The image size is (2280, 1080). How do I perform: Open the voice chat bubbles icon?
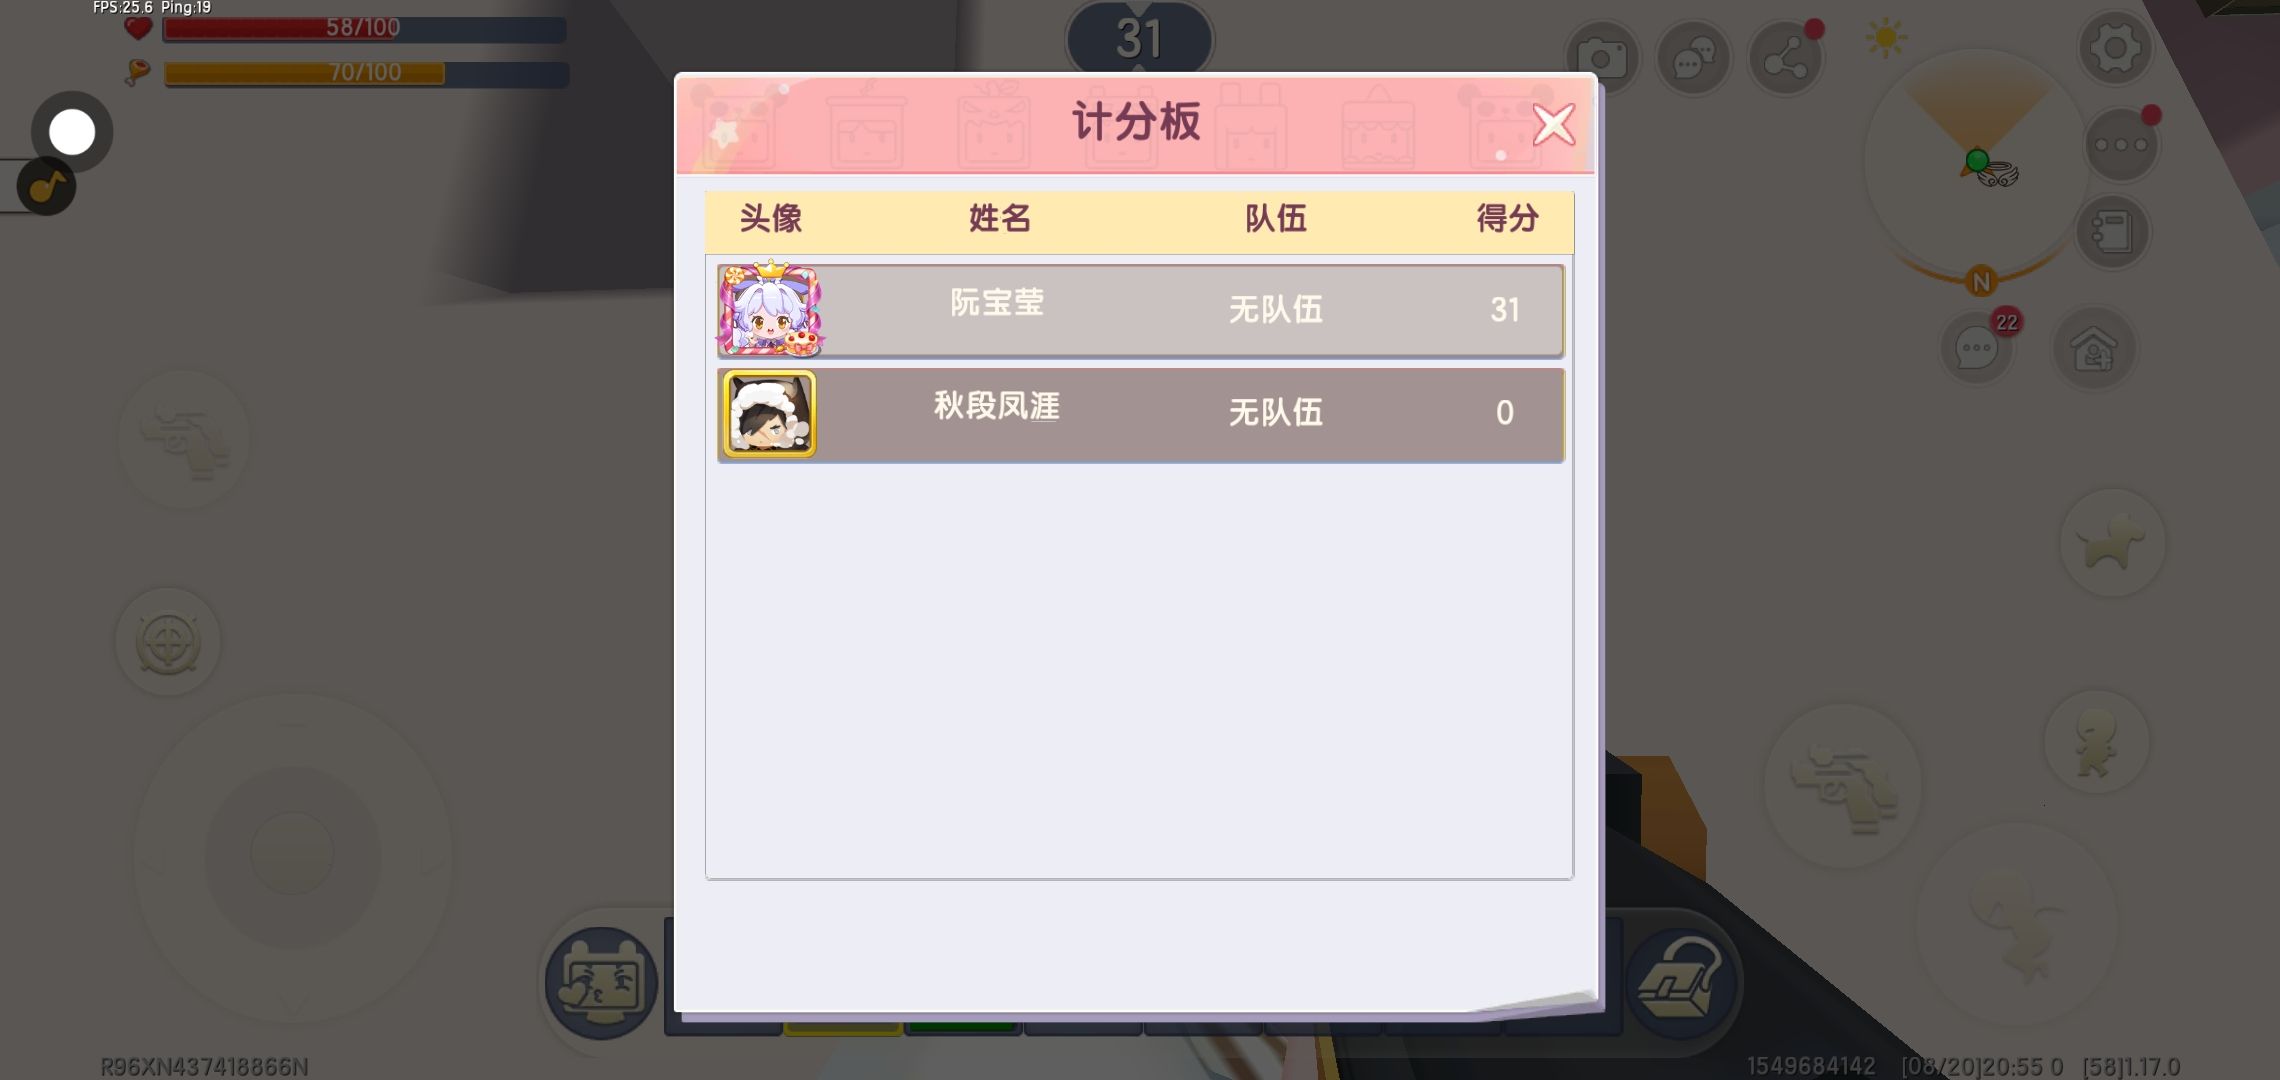[1692, 59]
